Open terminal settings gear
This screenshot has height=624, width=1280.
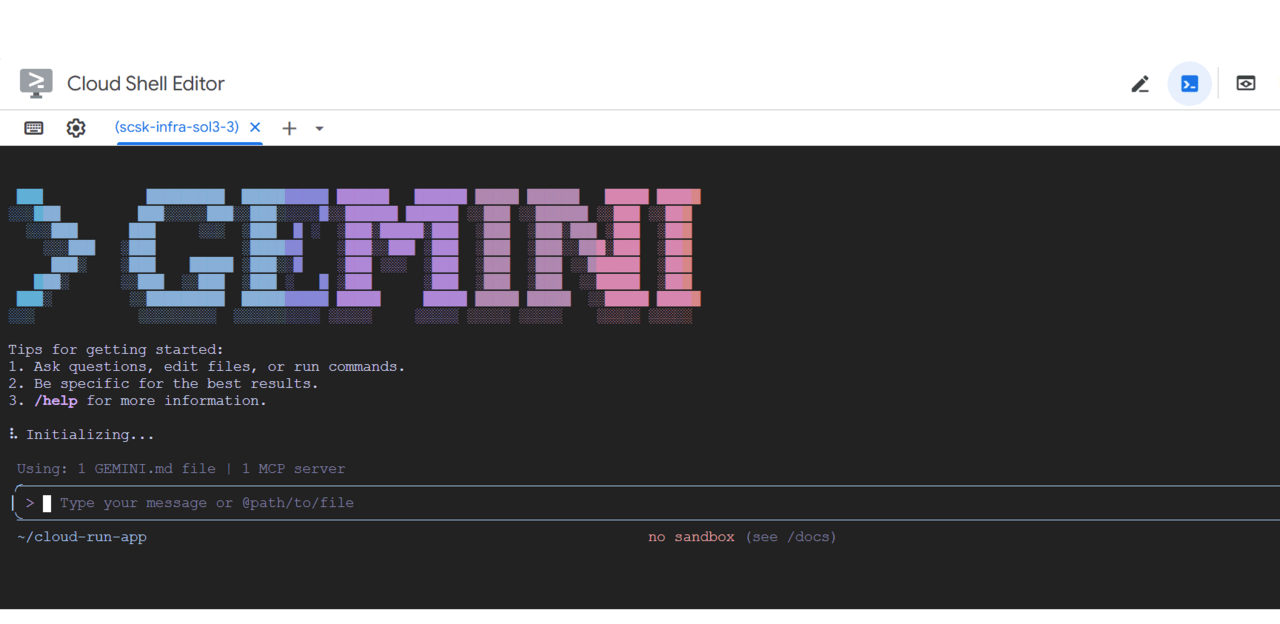pyautogui.click(x=76, y=128)
